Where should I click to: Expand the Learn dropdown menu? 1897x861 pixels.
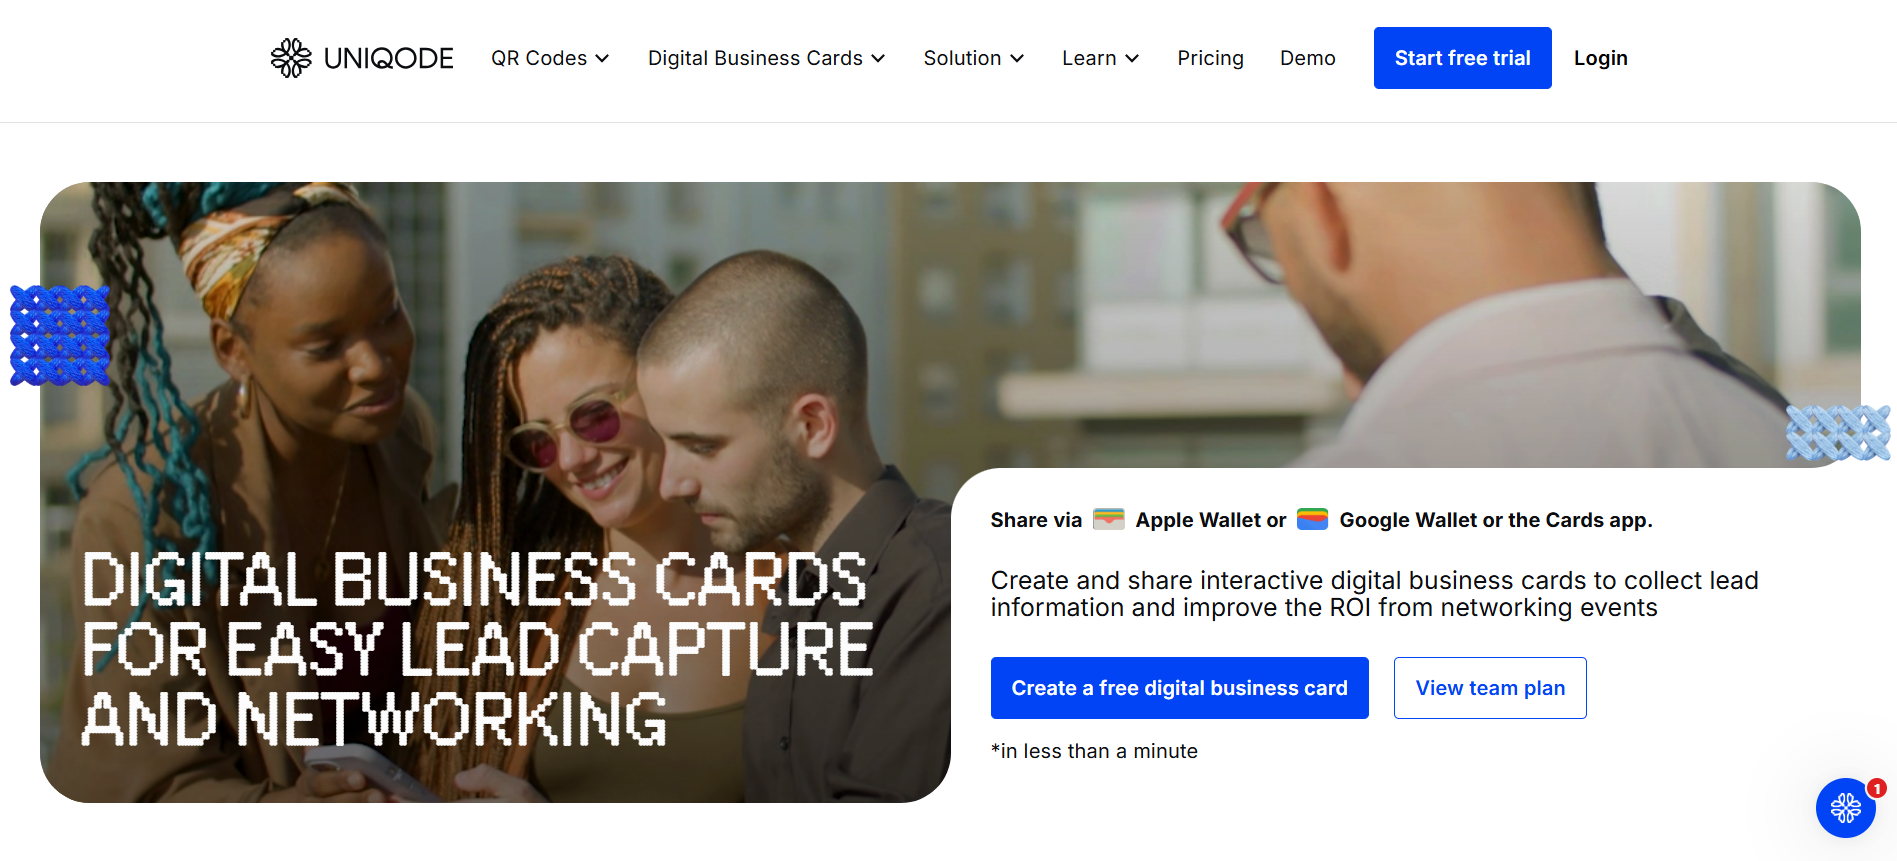1100,58
